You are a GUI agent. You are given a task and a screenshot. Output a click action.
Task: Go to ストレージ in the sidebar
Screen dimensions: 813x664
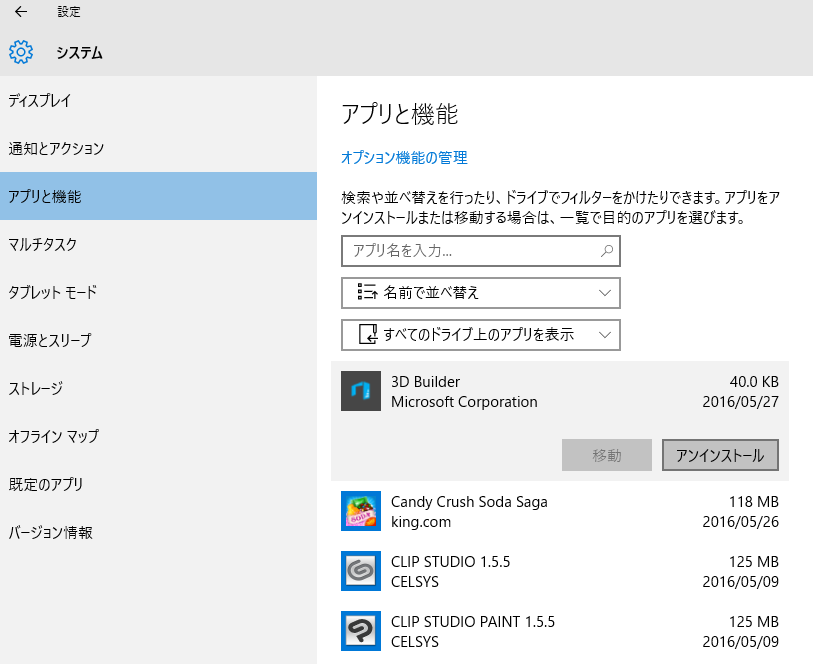[36, 388]
